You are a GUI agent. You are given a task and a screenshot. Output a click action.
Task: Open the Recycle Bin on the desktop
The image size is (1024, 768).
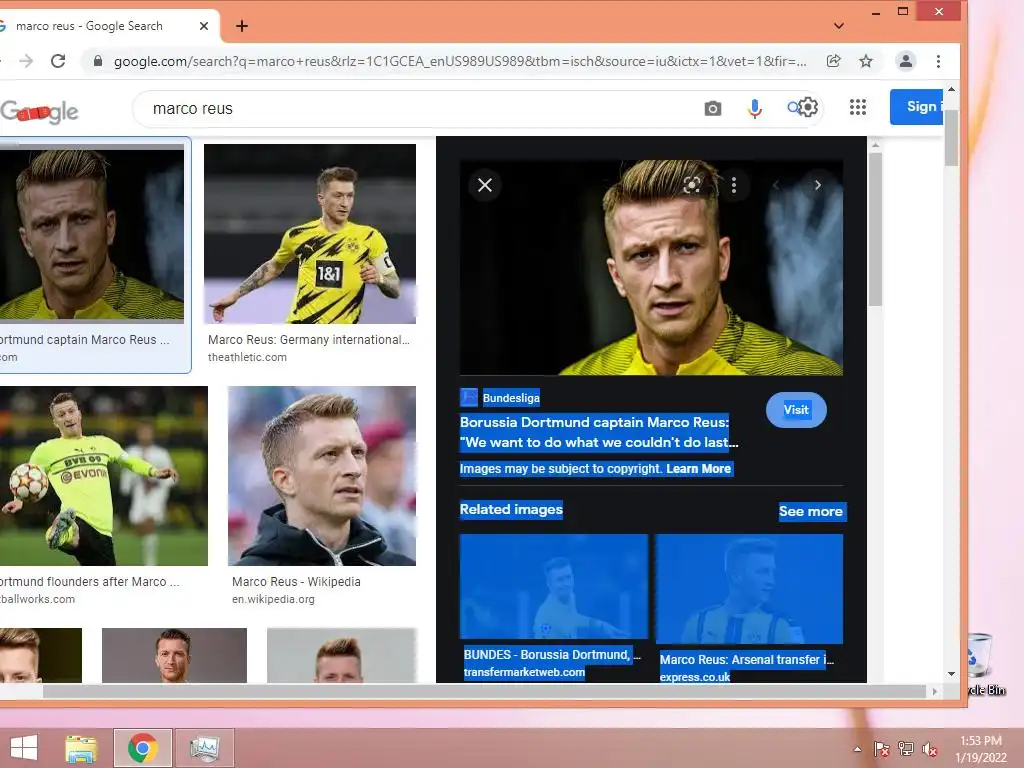click(x=983, y=664)
